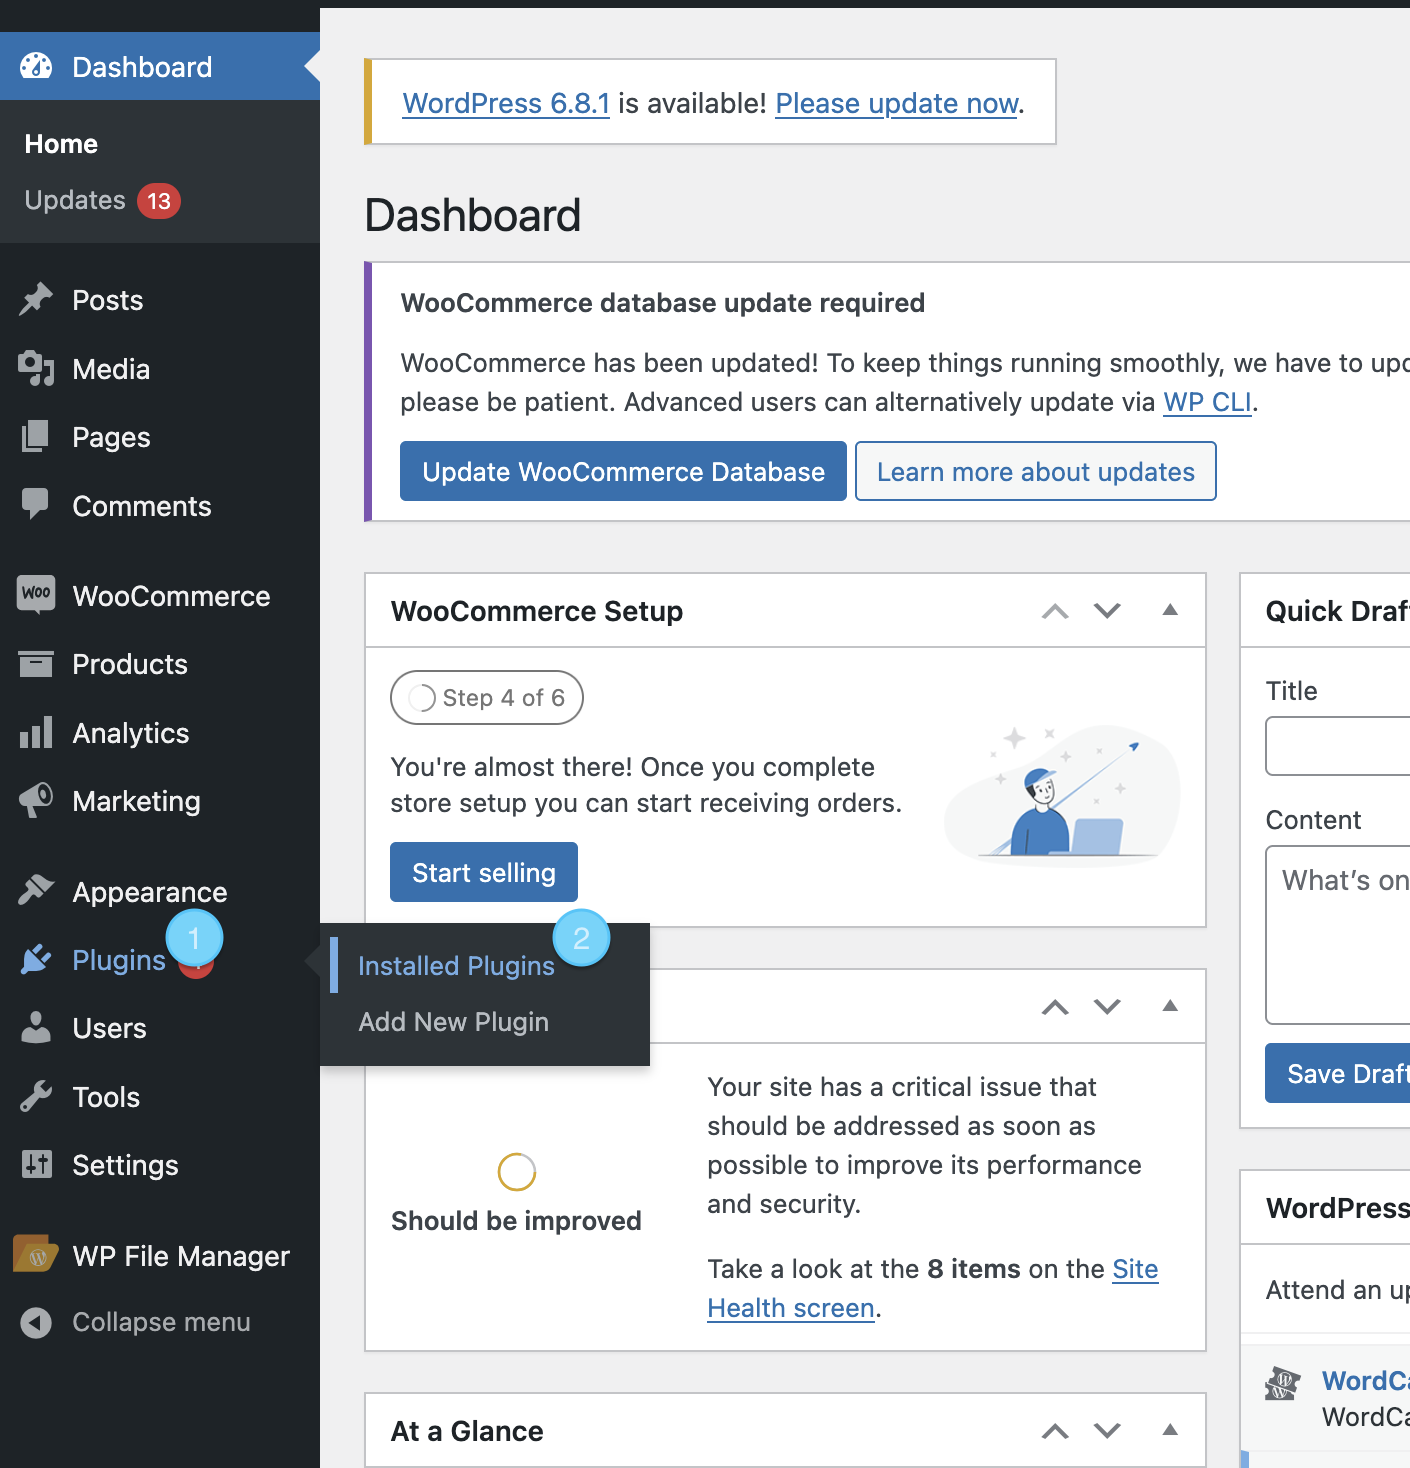Move At a Glance panel up
Image resolution: width=1410 pixels, height=1468 pixels.
pyautogui.click(x=1055, y=1431)
